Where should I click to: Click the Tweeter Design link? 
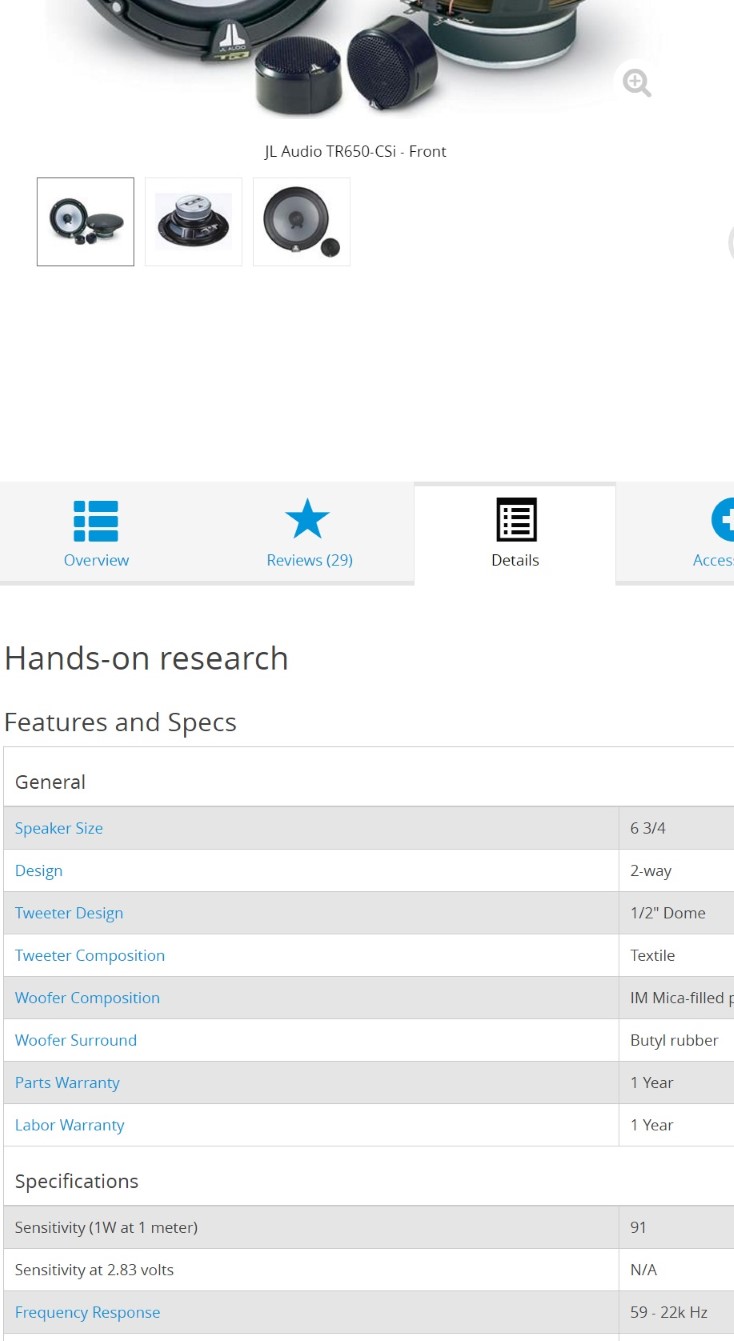coord(69,913)
